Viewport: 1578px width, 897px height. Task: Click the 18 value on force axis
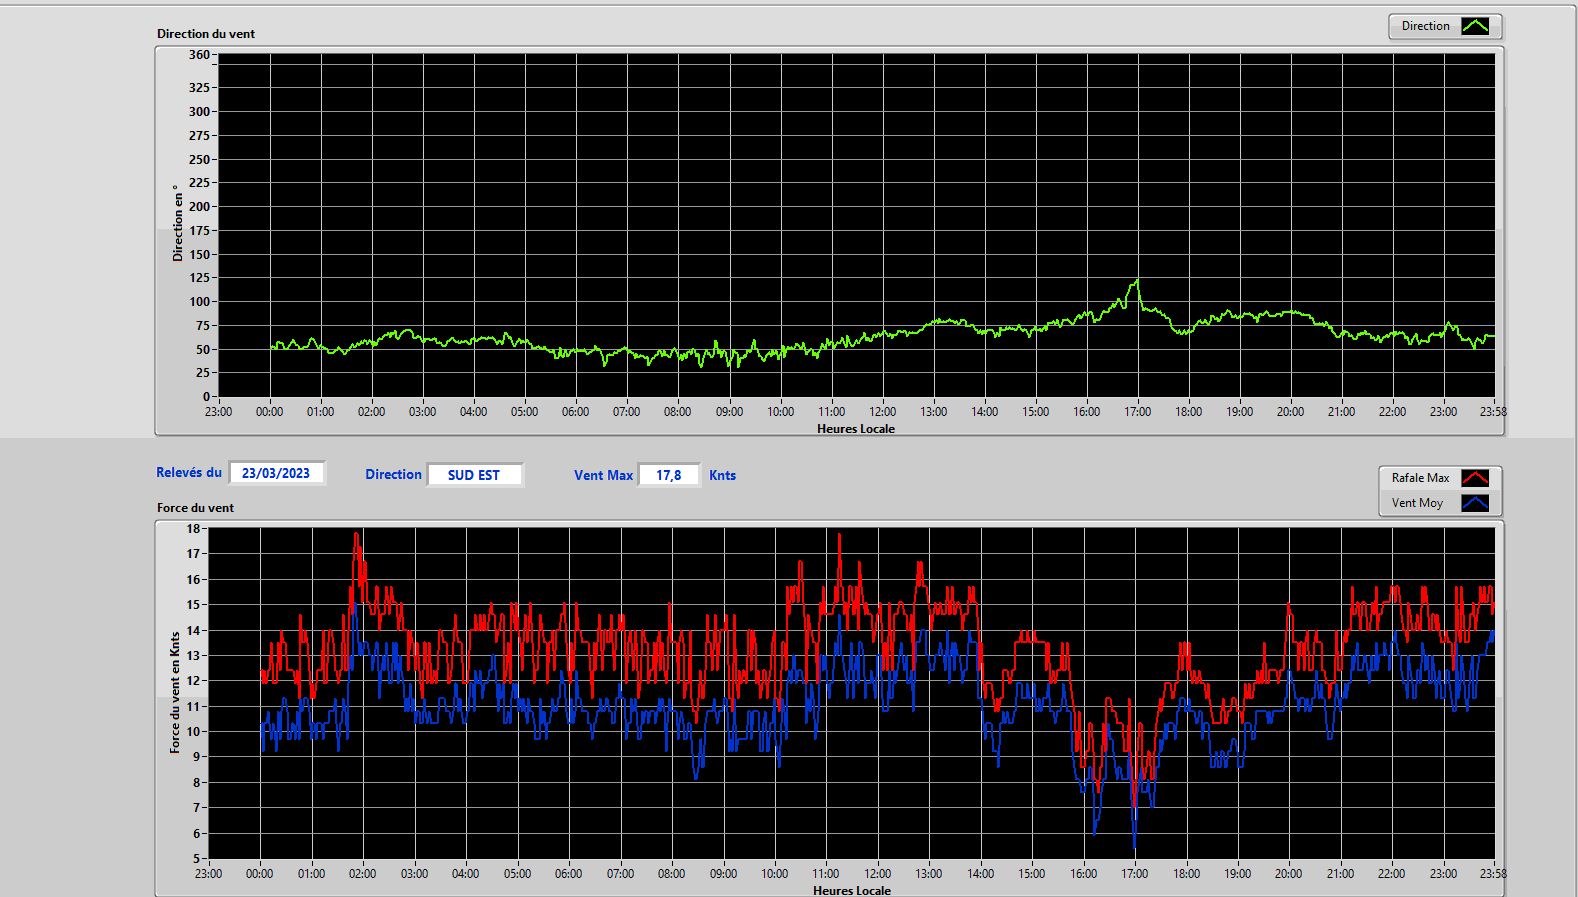coord(193,529)
